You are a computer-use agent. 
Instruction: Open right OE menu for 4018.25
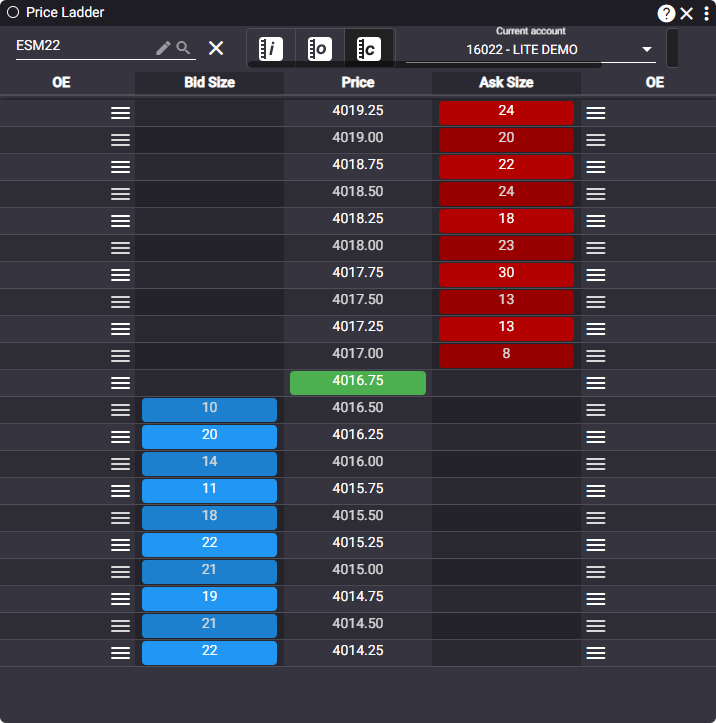tap(596, 221)
